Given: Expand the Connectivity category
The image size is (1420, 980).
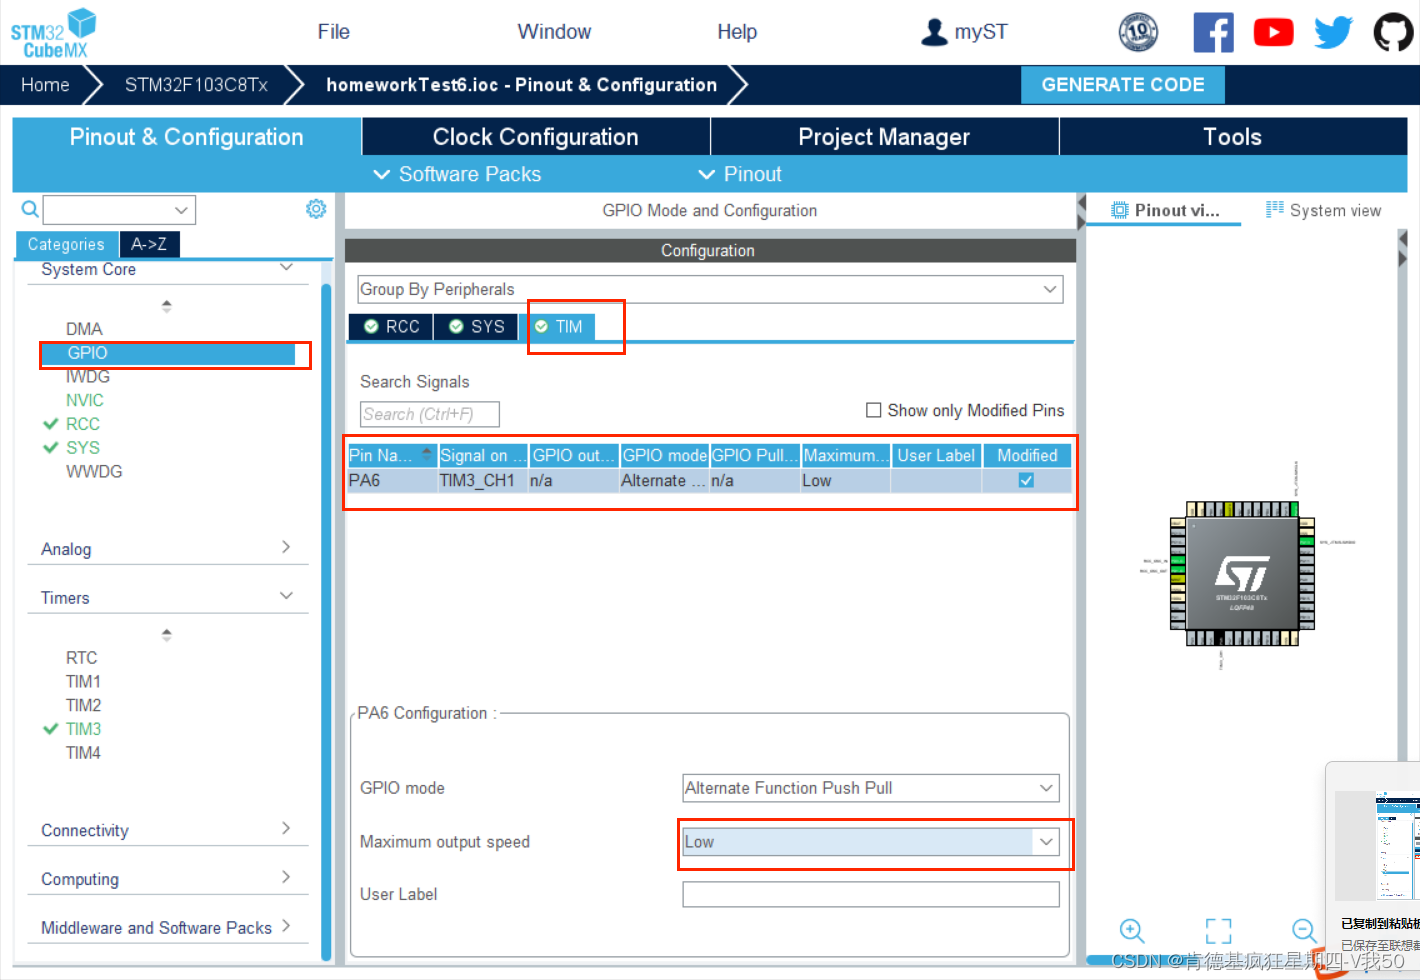Looking at the screenshot, I should (x=286, y=828).
